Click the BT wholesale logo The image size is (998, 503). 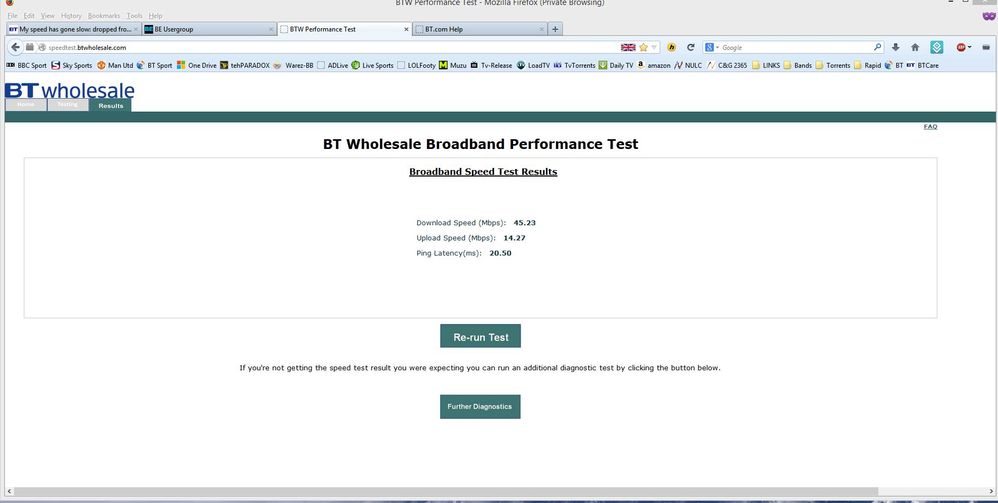tap(69, 90)
